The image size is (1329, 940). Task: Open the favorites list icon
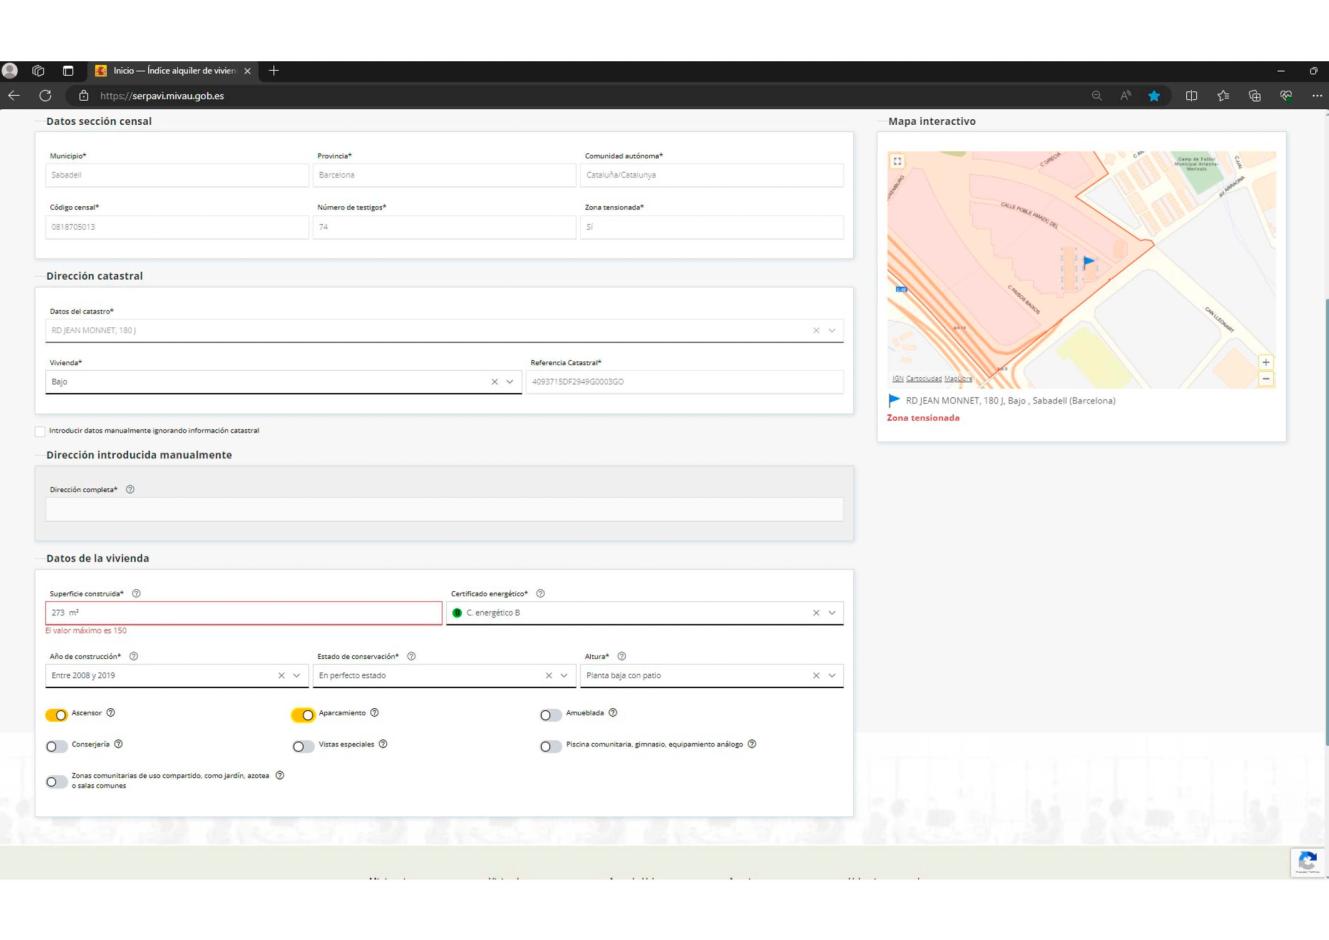point(1223,96)
